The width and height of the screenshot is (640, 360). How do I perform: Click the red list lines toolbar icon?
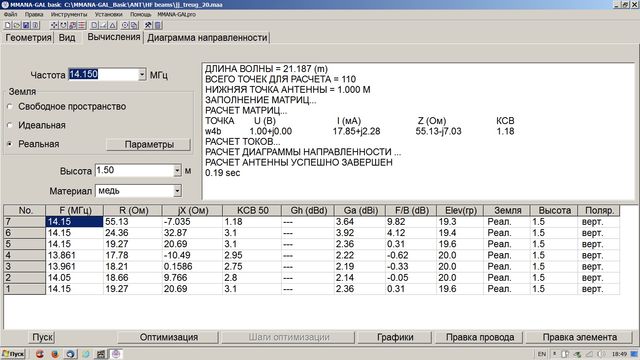[82, 25]
